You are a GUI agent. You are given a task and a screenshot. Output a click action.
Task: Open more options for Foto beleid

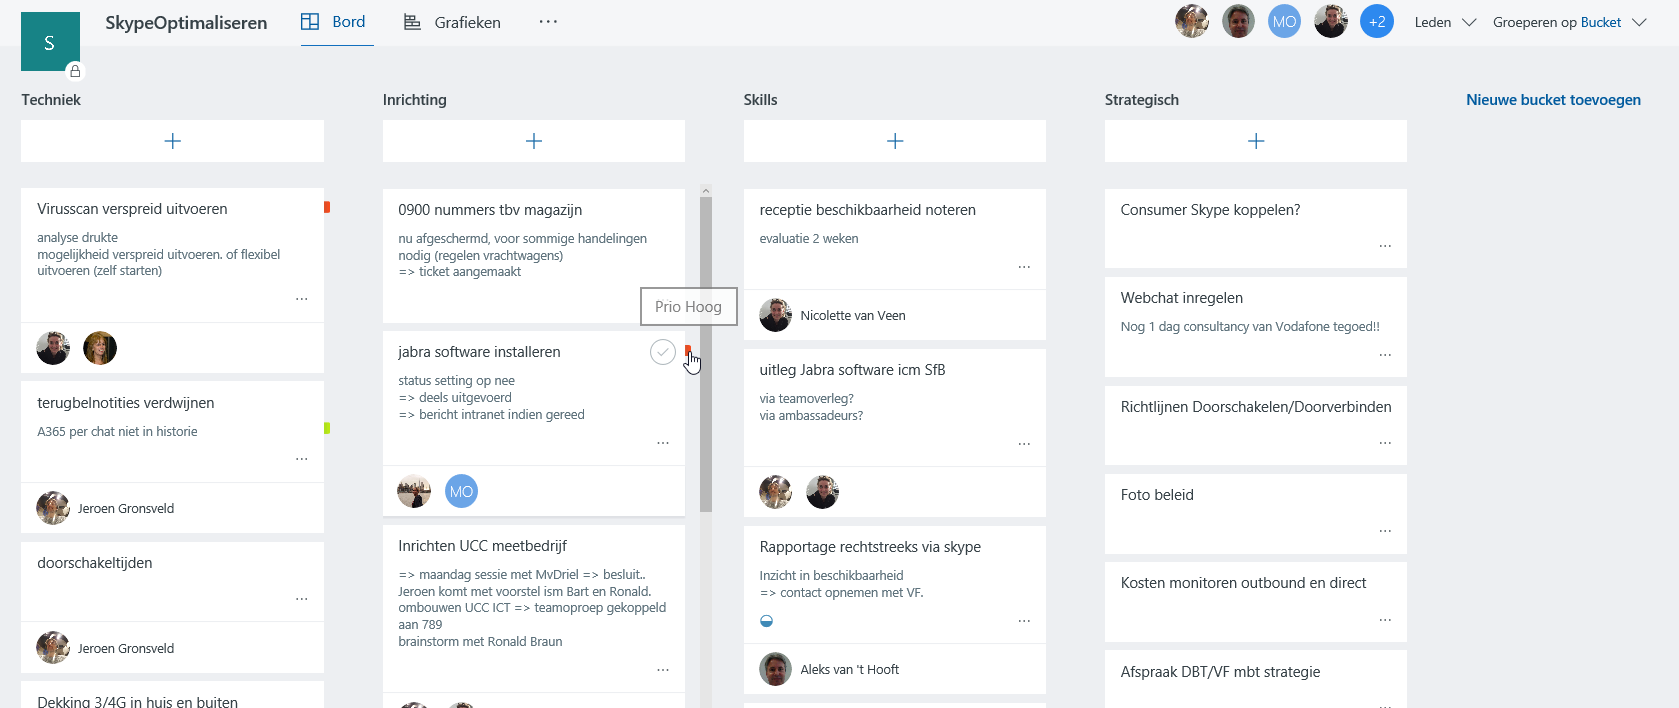click(x=1385, y=531)
